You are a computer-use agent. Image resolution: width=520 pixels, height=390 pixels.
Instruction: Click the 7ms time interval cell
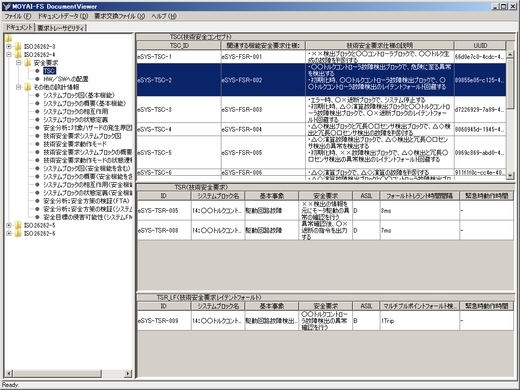[x=419, y=230]
